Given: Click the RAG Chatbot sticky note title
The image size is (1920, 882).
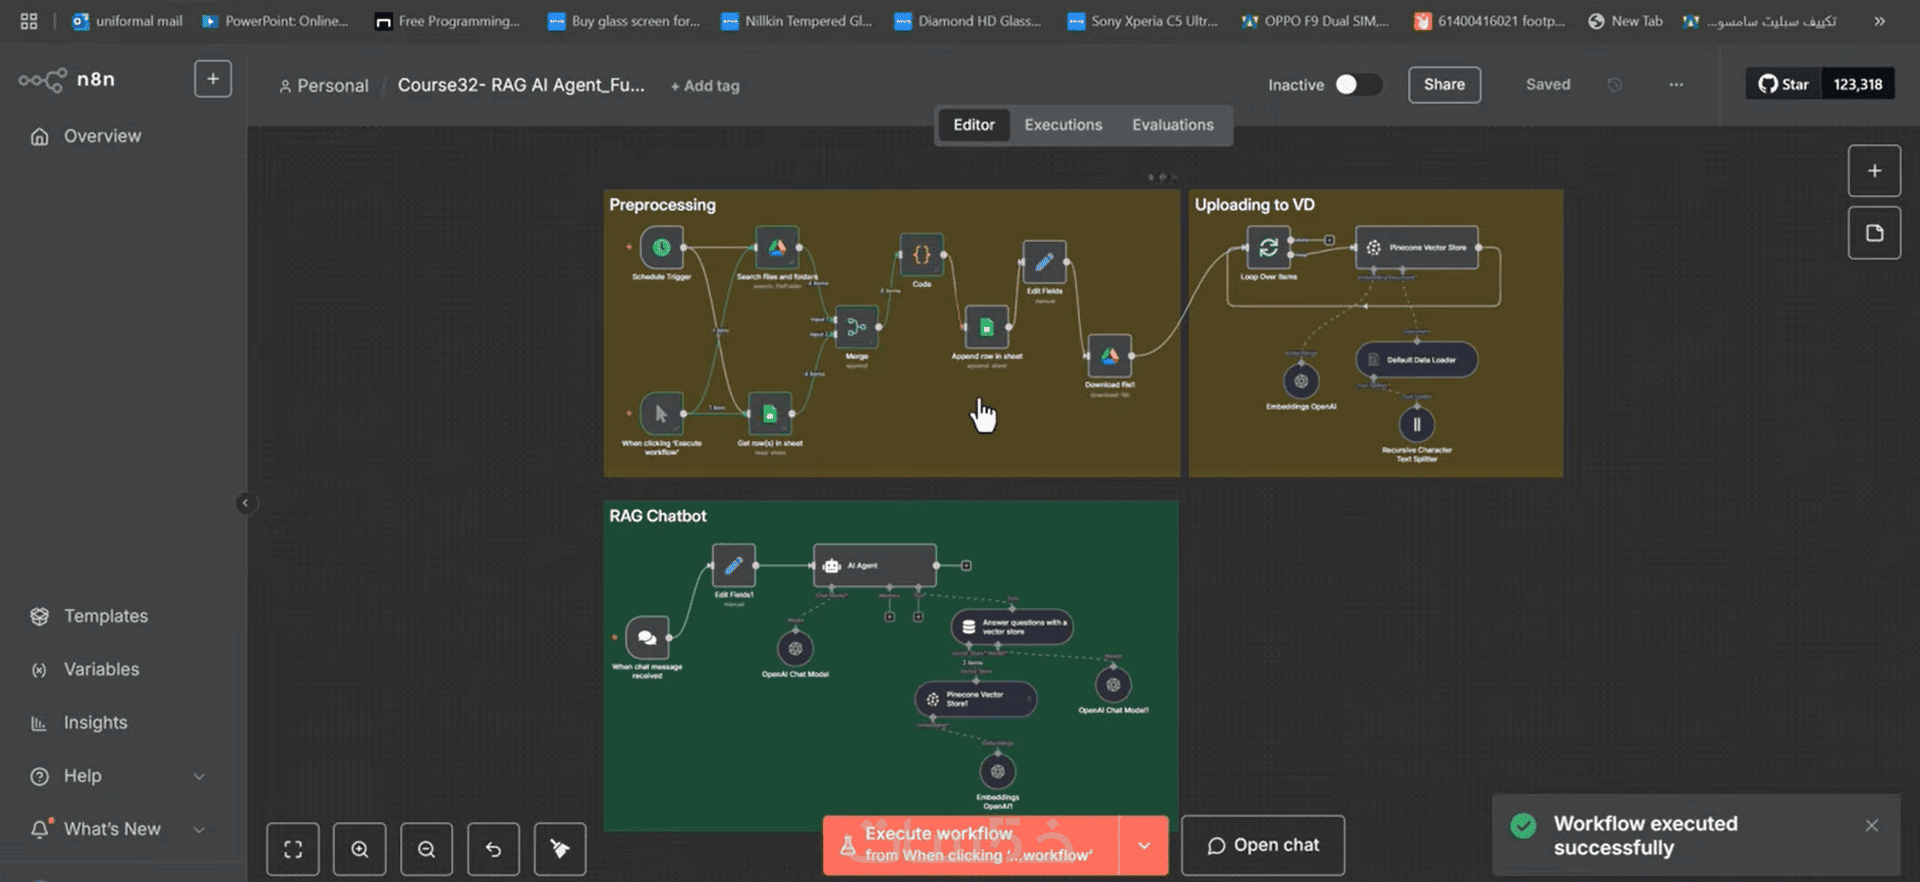Looking at the screenshot, I should (x=657, y=516).
